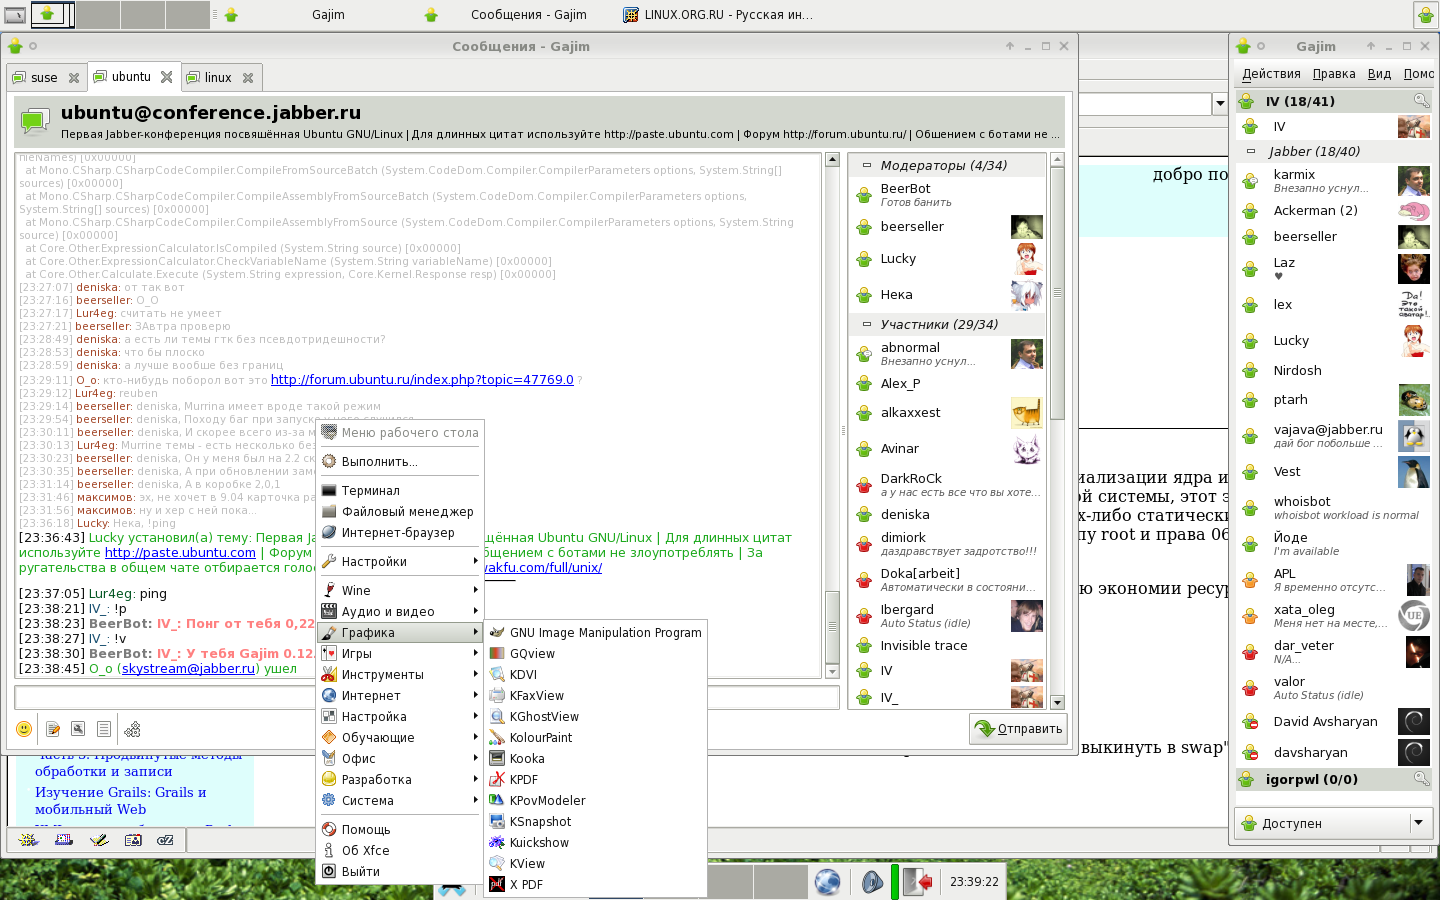Viewport: 1440px width, 900px height.
Task: Click the logout door icon in bottom panel
Action: pos(919,881)
